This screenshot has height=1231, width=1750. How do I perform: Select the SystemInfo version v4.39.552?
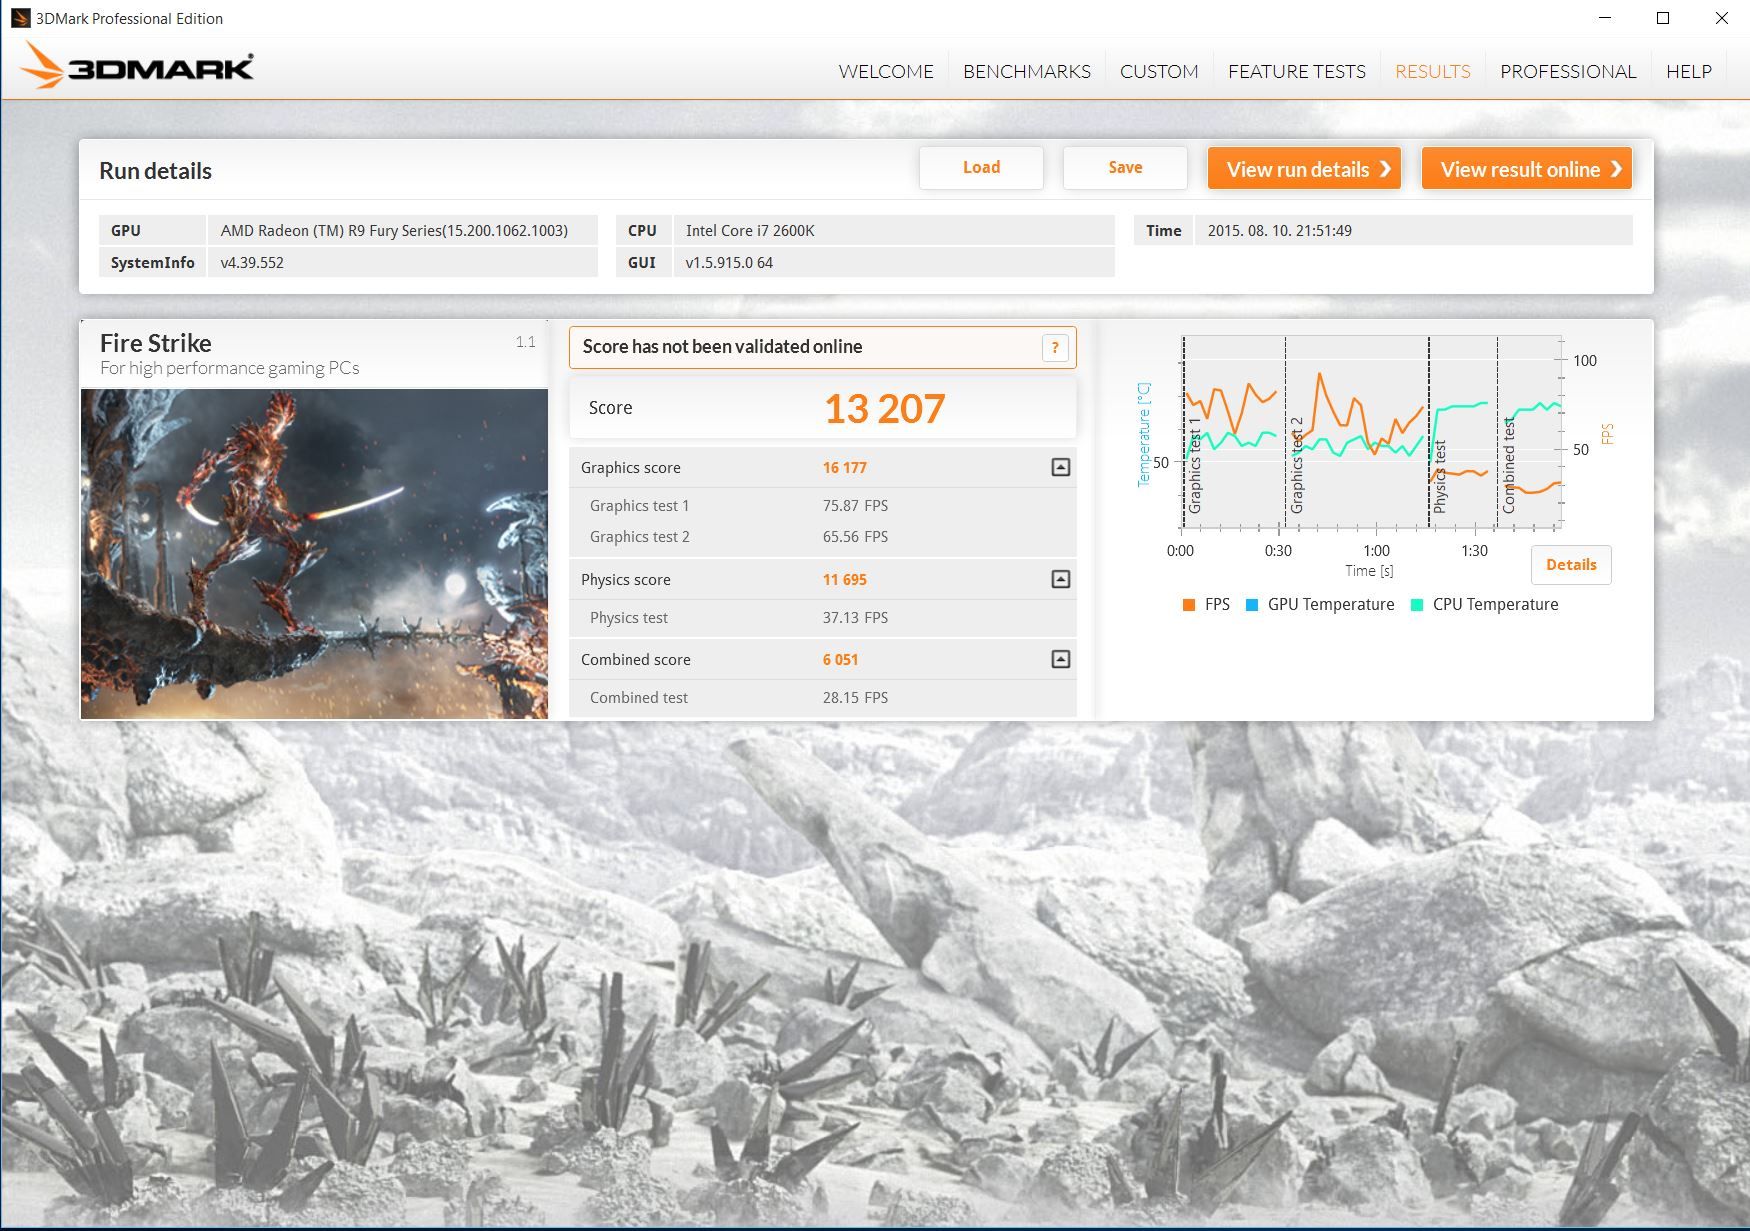tap(252, 263)
